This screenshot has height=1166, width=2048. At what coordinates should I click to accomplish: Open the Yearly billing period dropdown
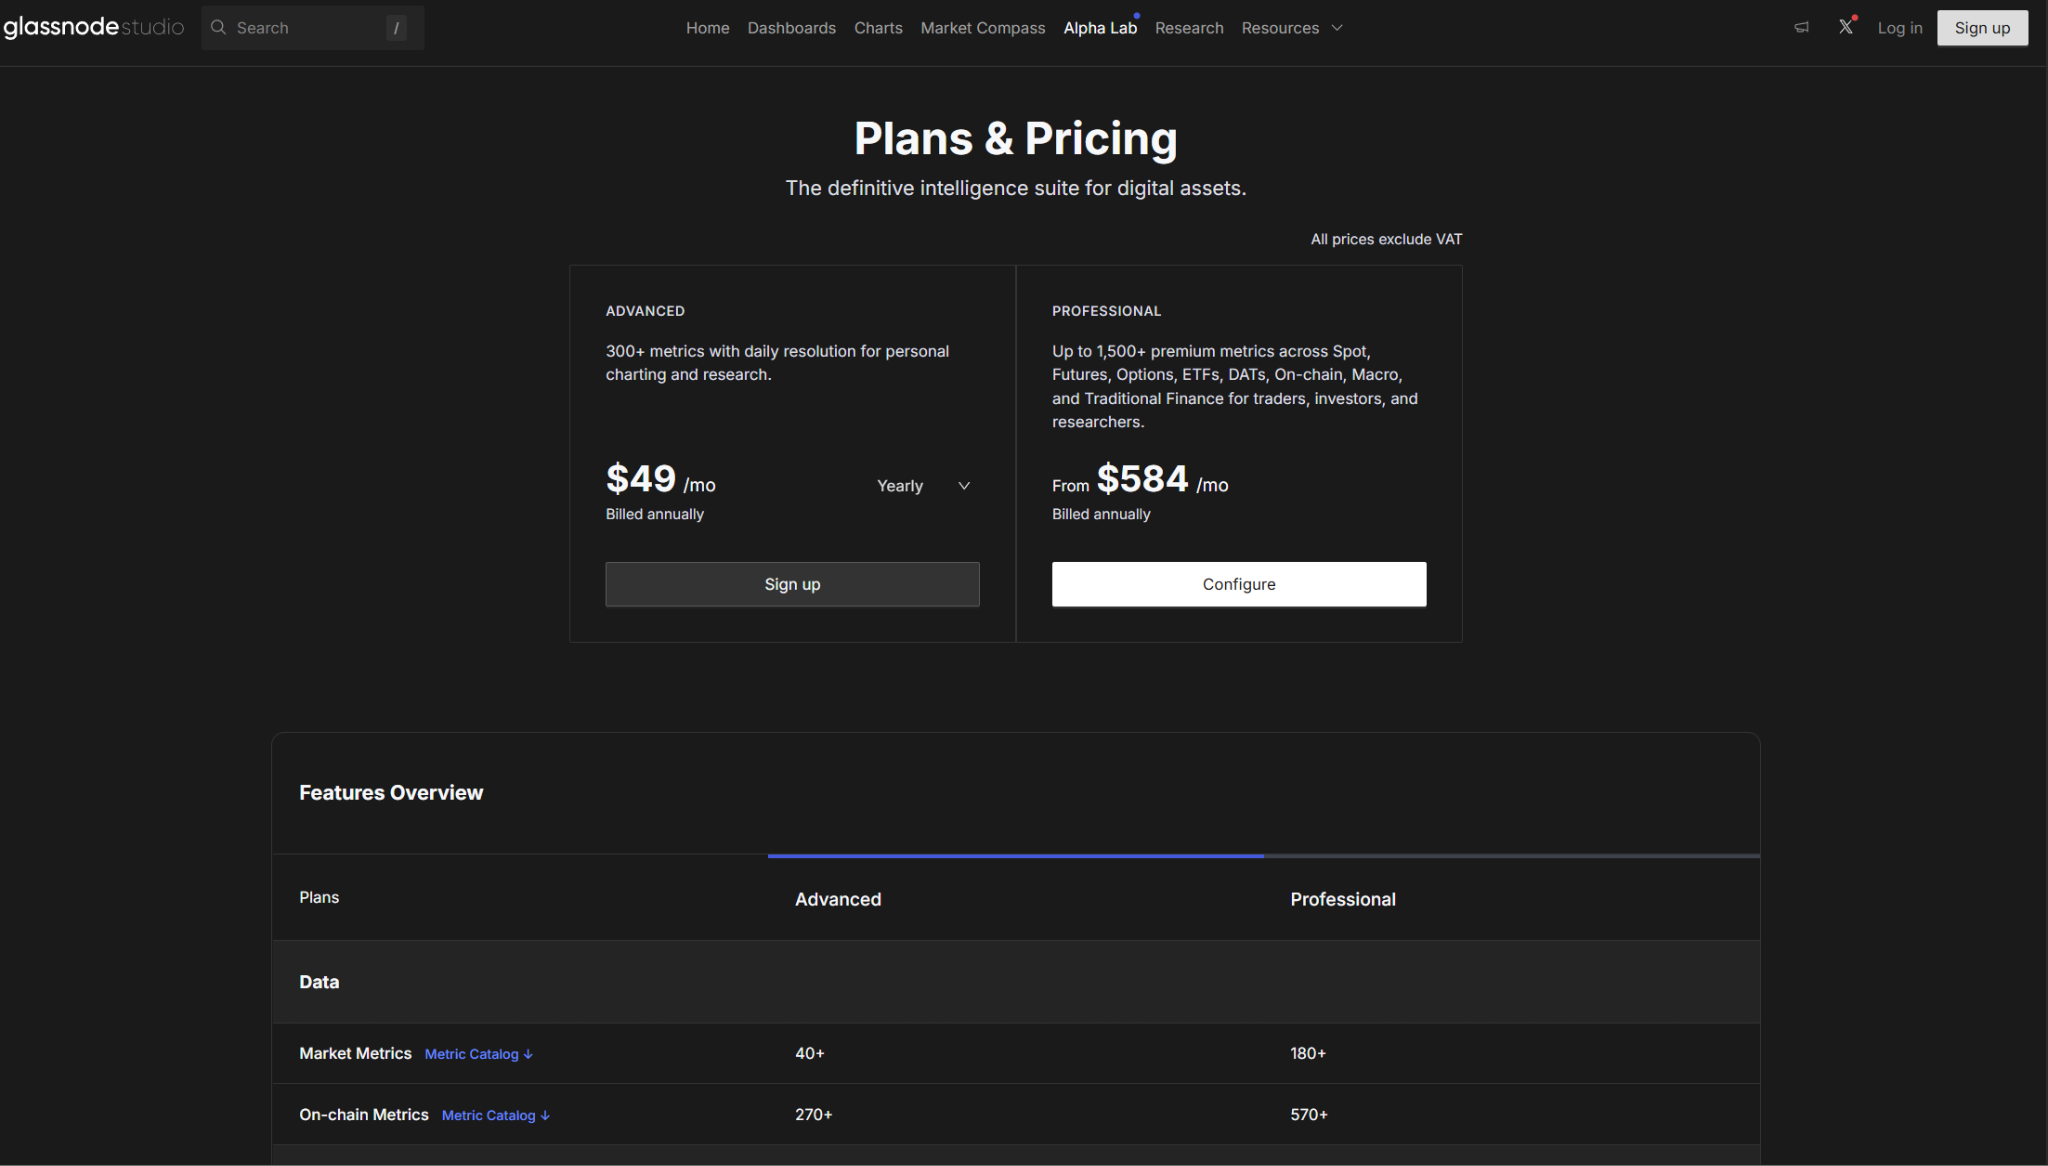click(x=923, y=486)
